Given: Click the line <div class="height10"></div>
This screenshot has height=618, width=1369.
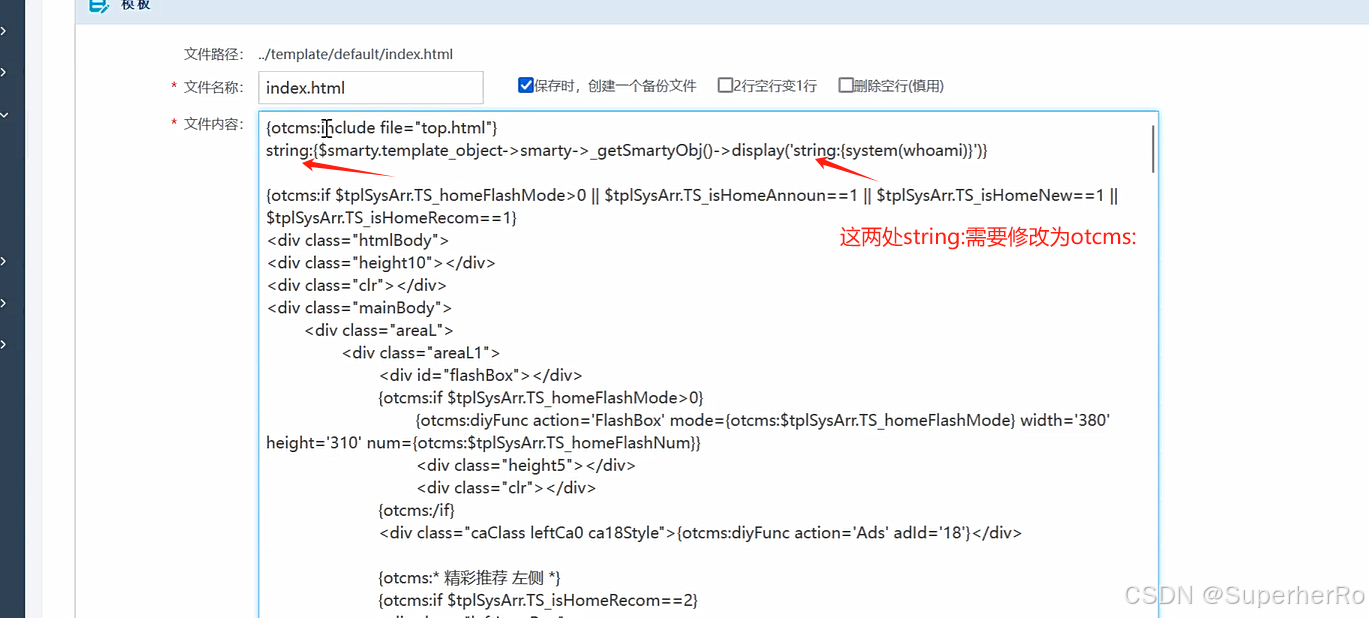Looking at the screenshot, I should [x=381, y=263].
